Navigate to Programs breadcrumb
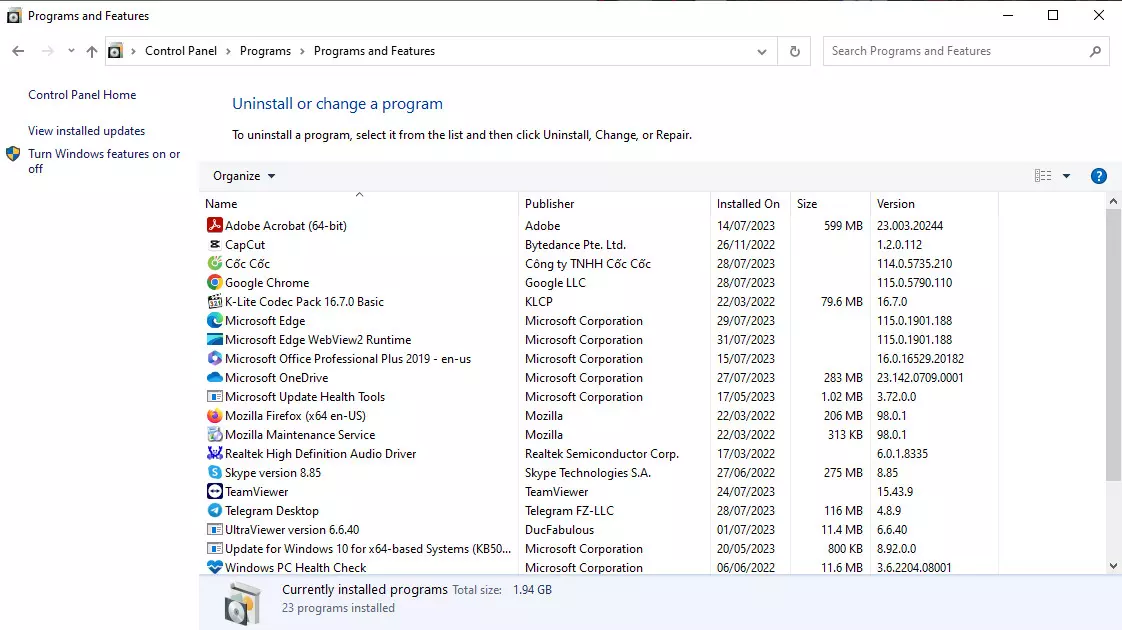The image size is (1122, 630). pos(265,51)
